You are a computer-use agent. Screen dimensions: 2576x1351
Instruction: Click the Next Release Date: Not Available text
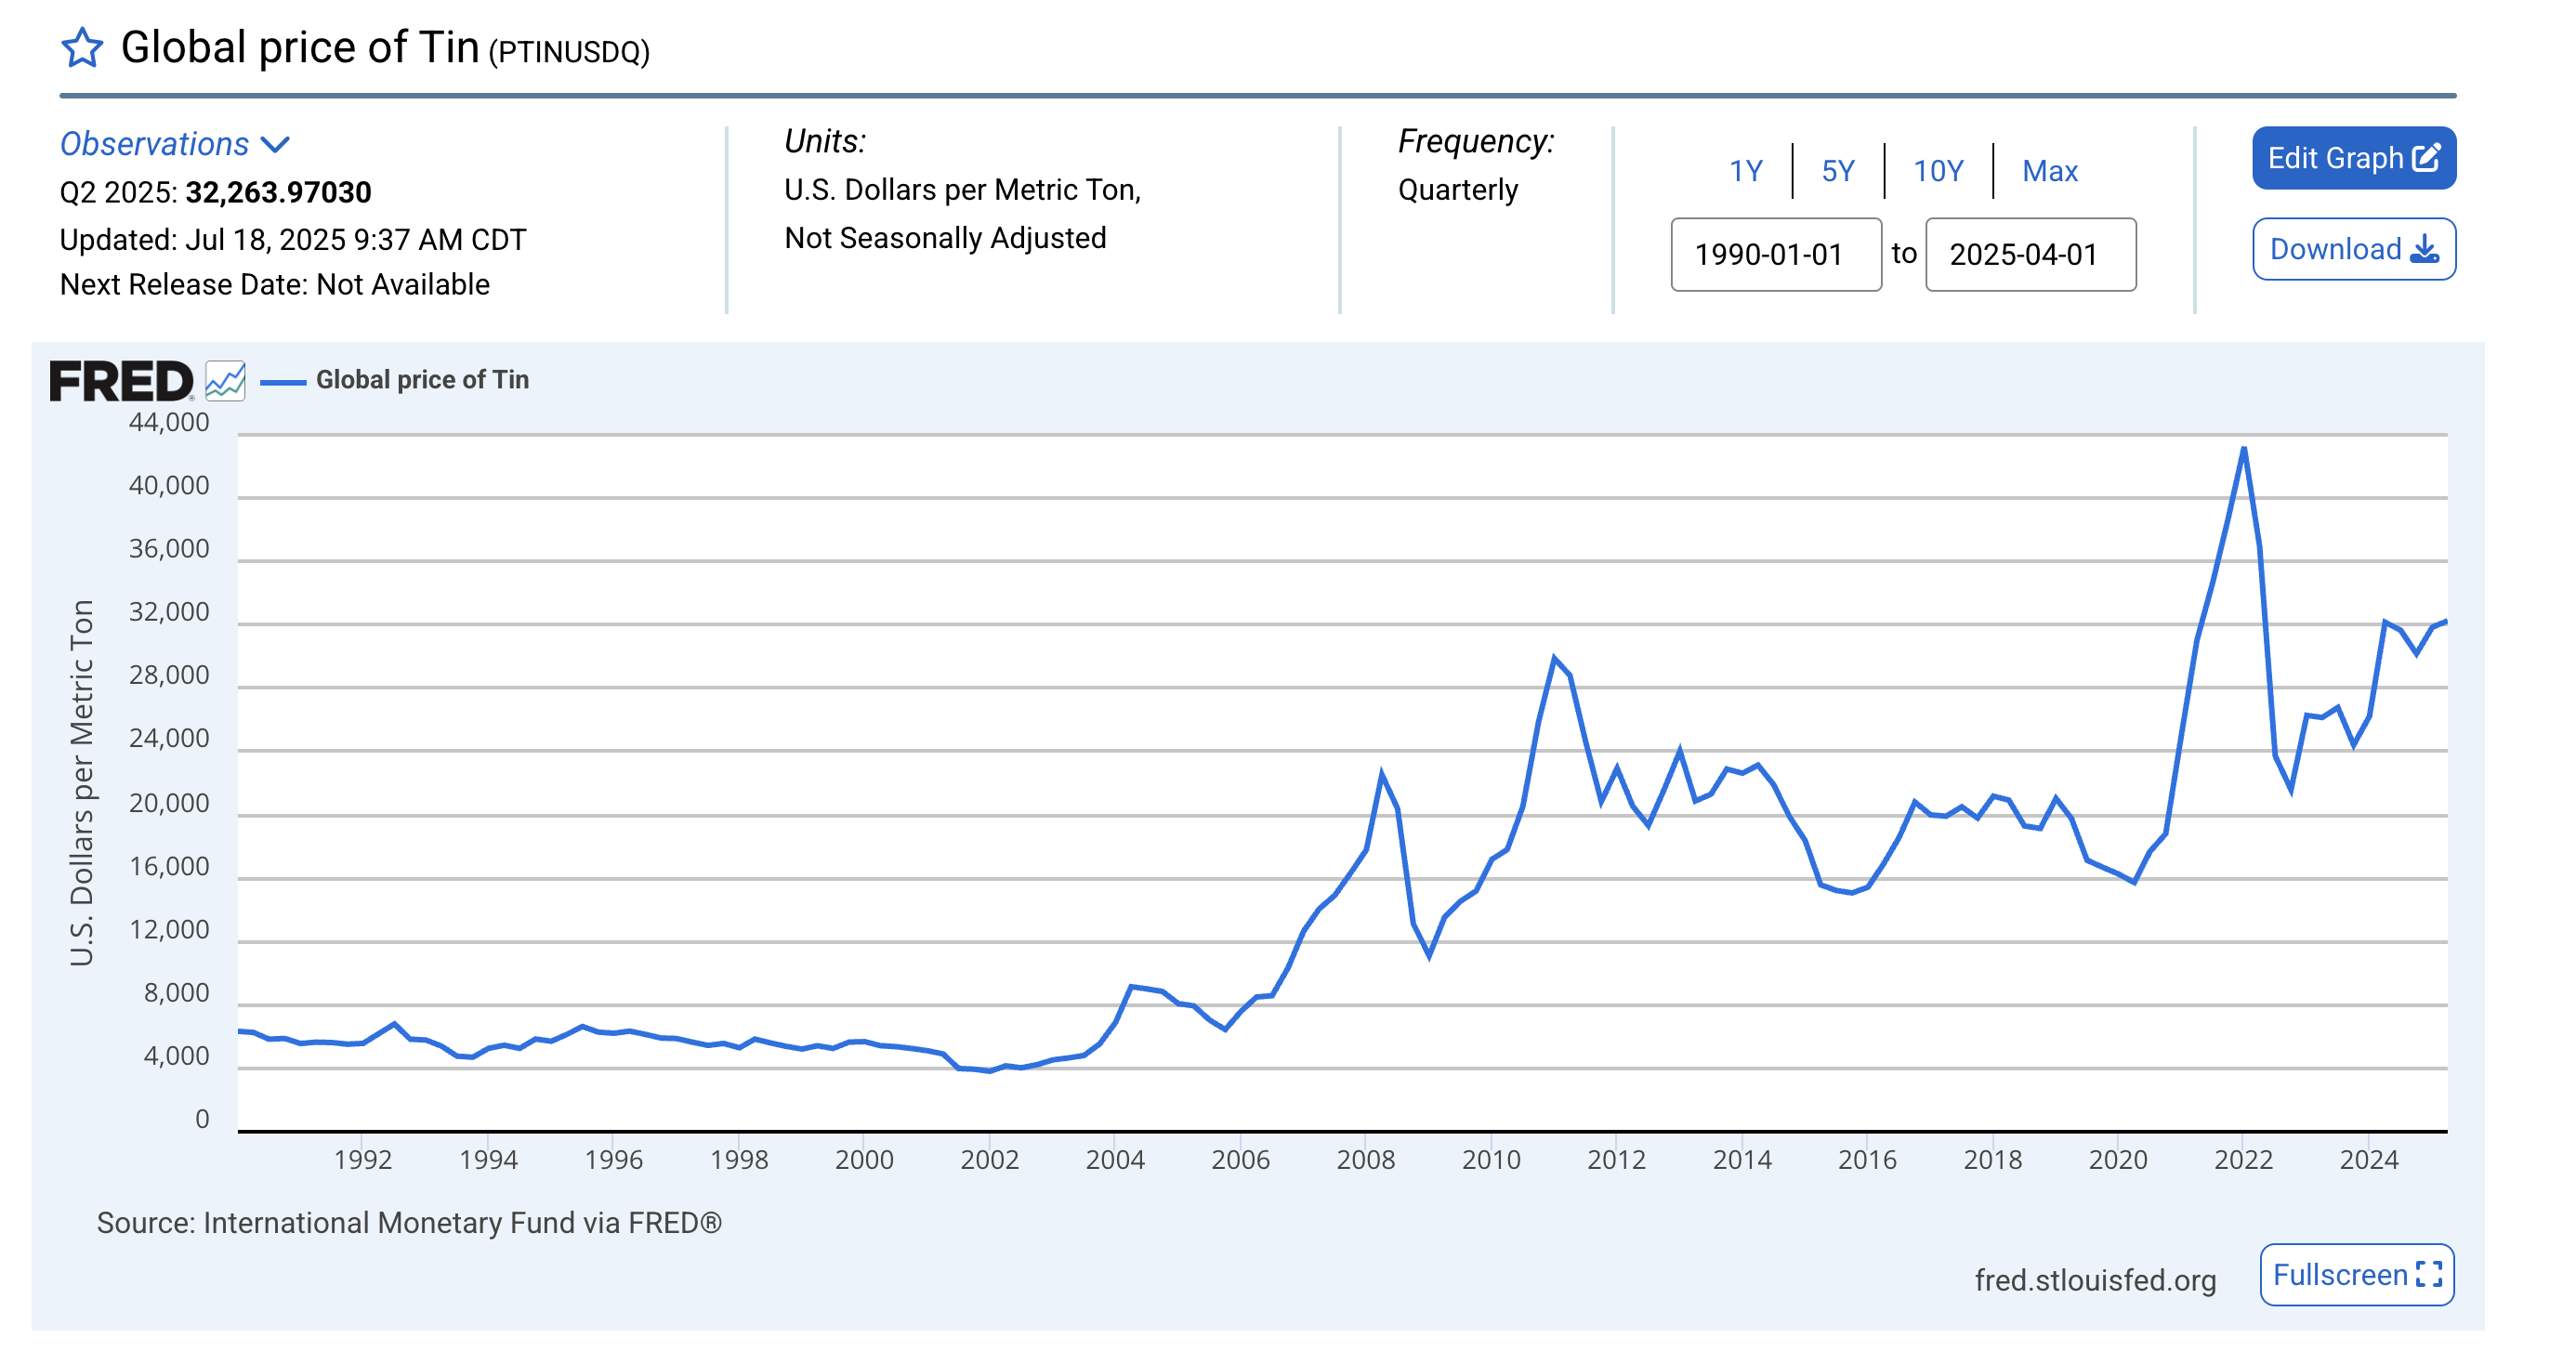point(274,284)
